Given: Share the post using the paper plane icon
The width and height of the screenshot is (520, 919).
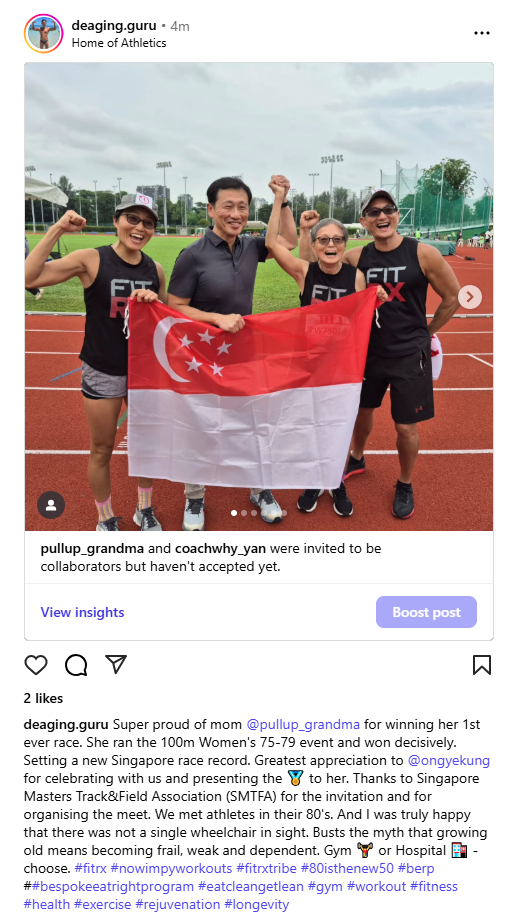Looking at the screenshot, I should [116, 664].
